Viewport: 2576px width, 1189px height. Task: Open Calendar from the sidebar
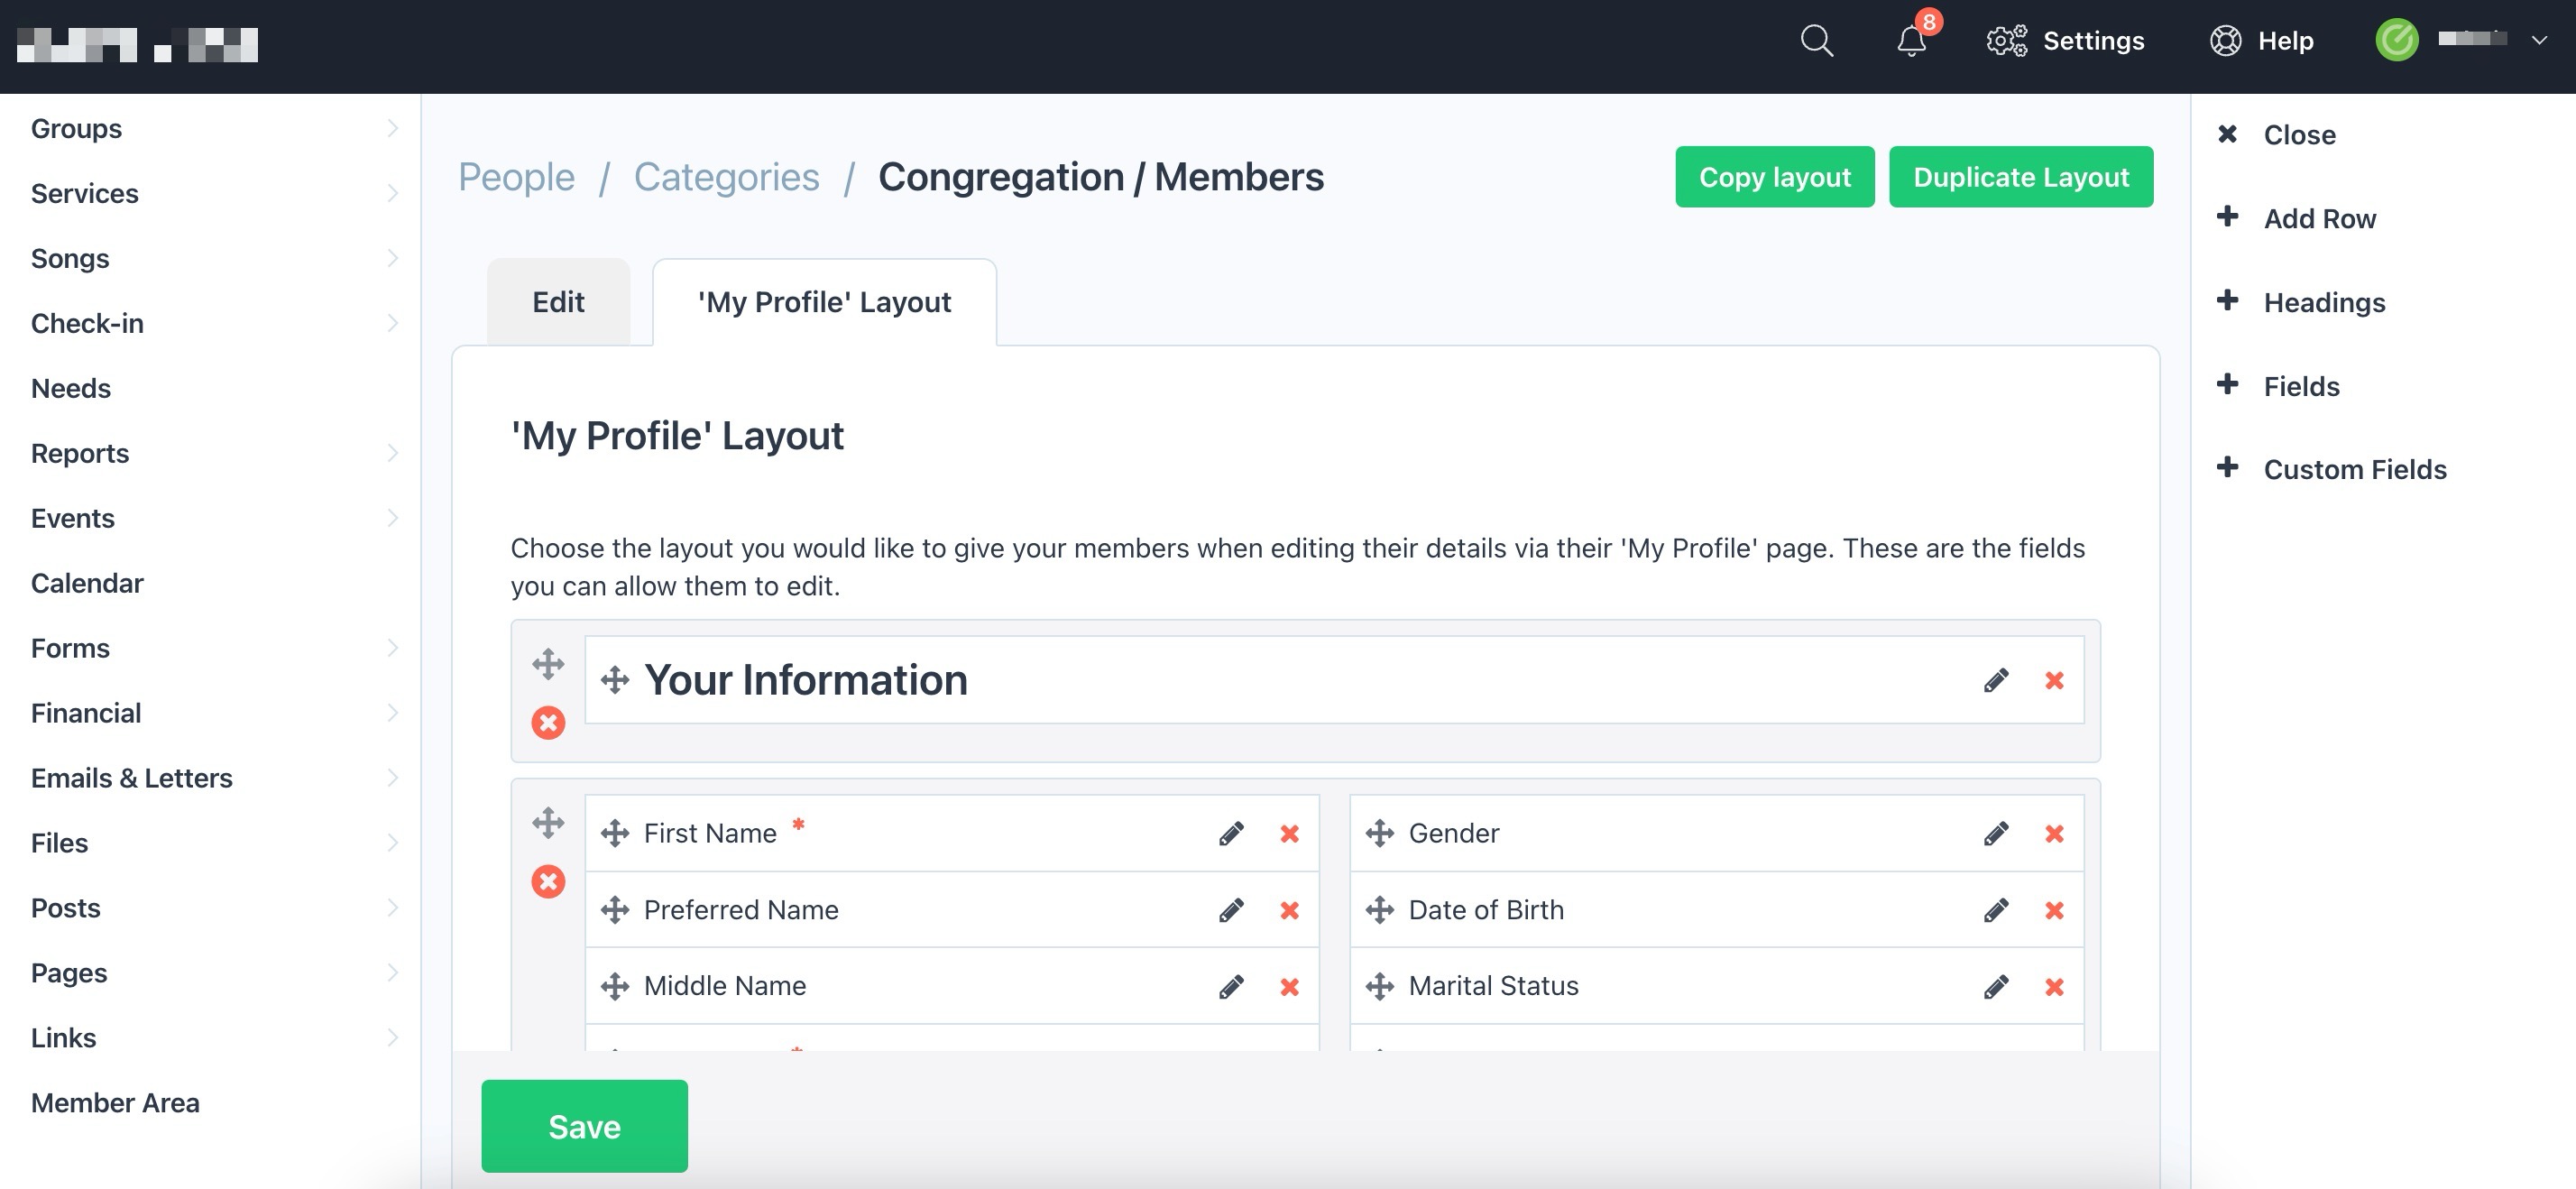pyautogui.click(x=87, y=583)
